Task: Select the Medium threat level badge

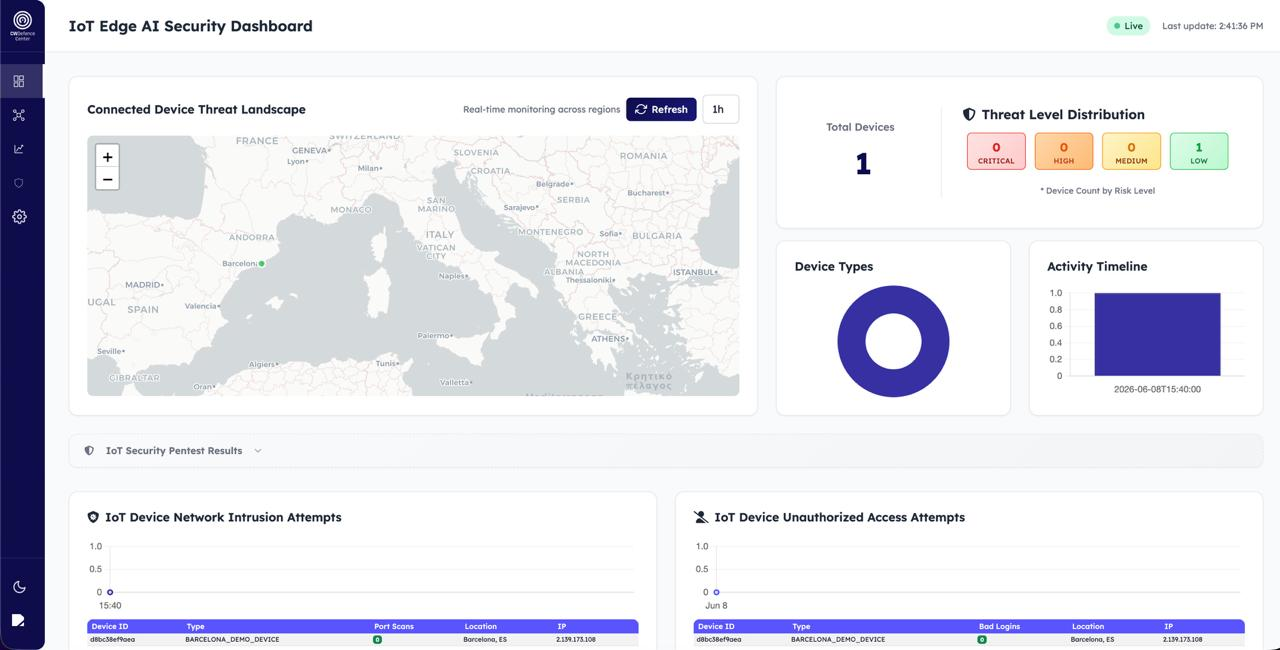Action: click(1131, 151)
